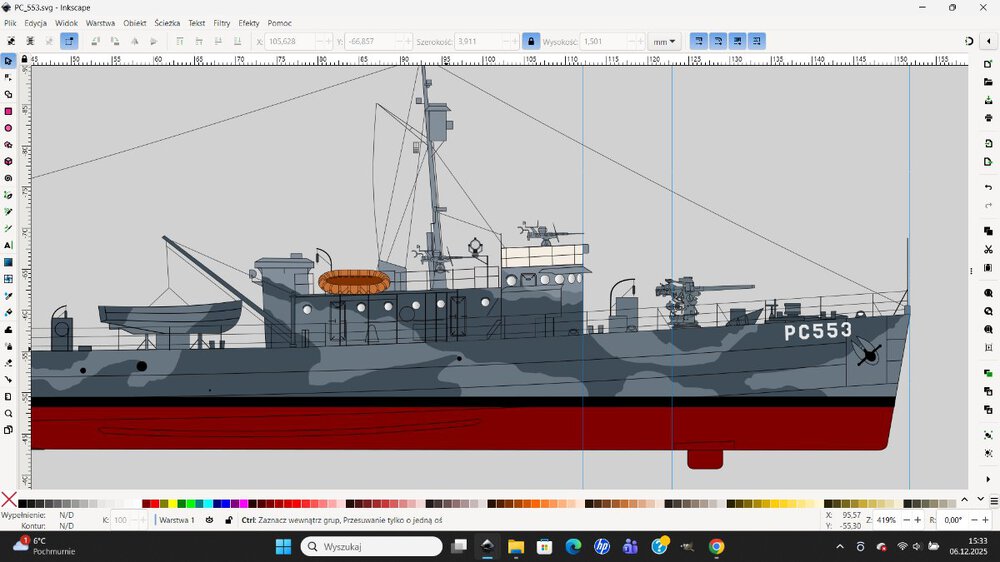Open the Warstwa 1 layer selector

click(177, 520)
